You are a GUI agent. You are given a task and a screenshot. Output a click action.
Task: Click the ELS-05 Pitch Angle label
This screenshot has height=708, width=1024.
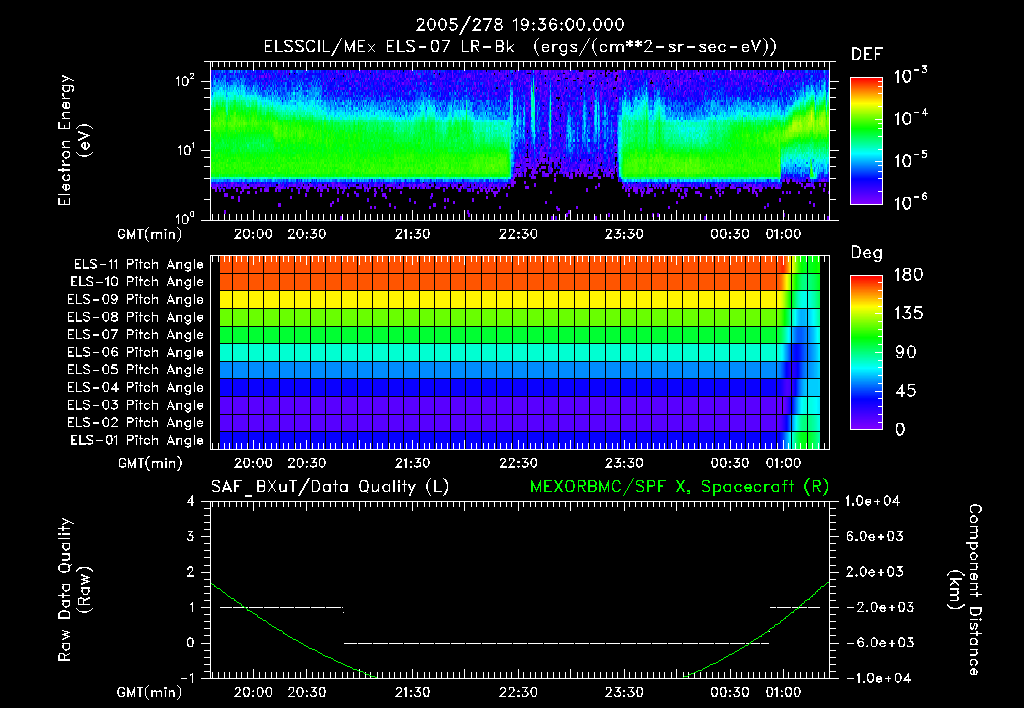coord(135,370)
